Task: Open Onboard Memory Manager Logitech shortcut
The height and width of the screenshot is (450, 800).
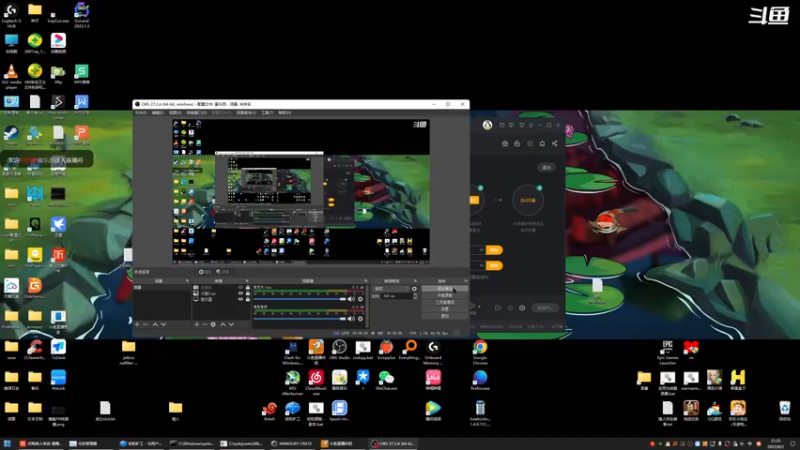Action: (x=433, y=352)
